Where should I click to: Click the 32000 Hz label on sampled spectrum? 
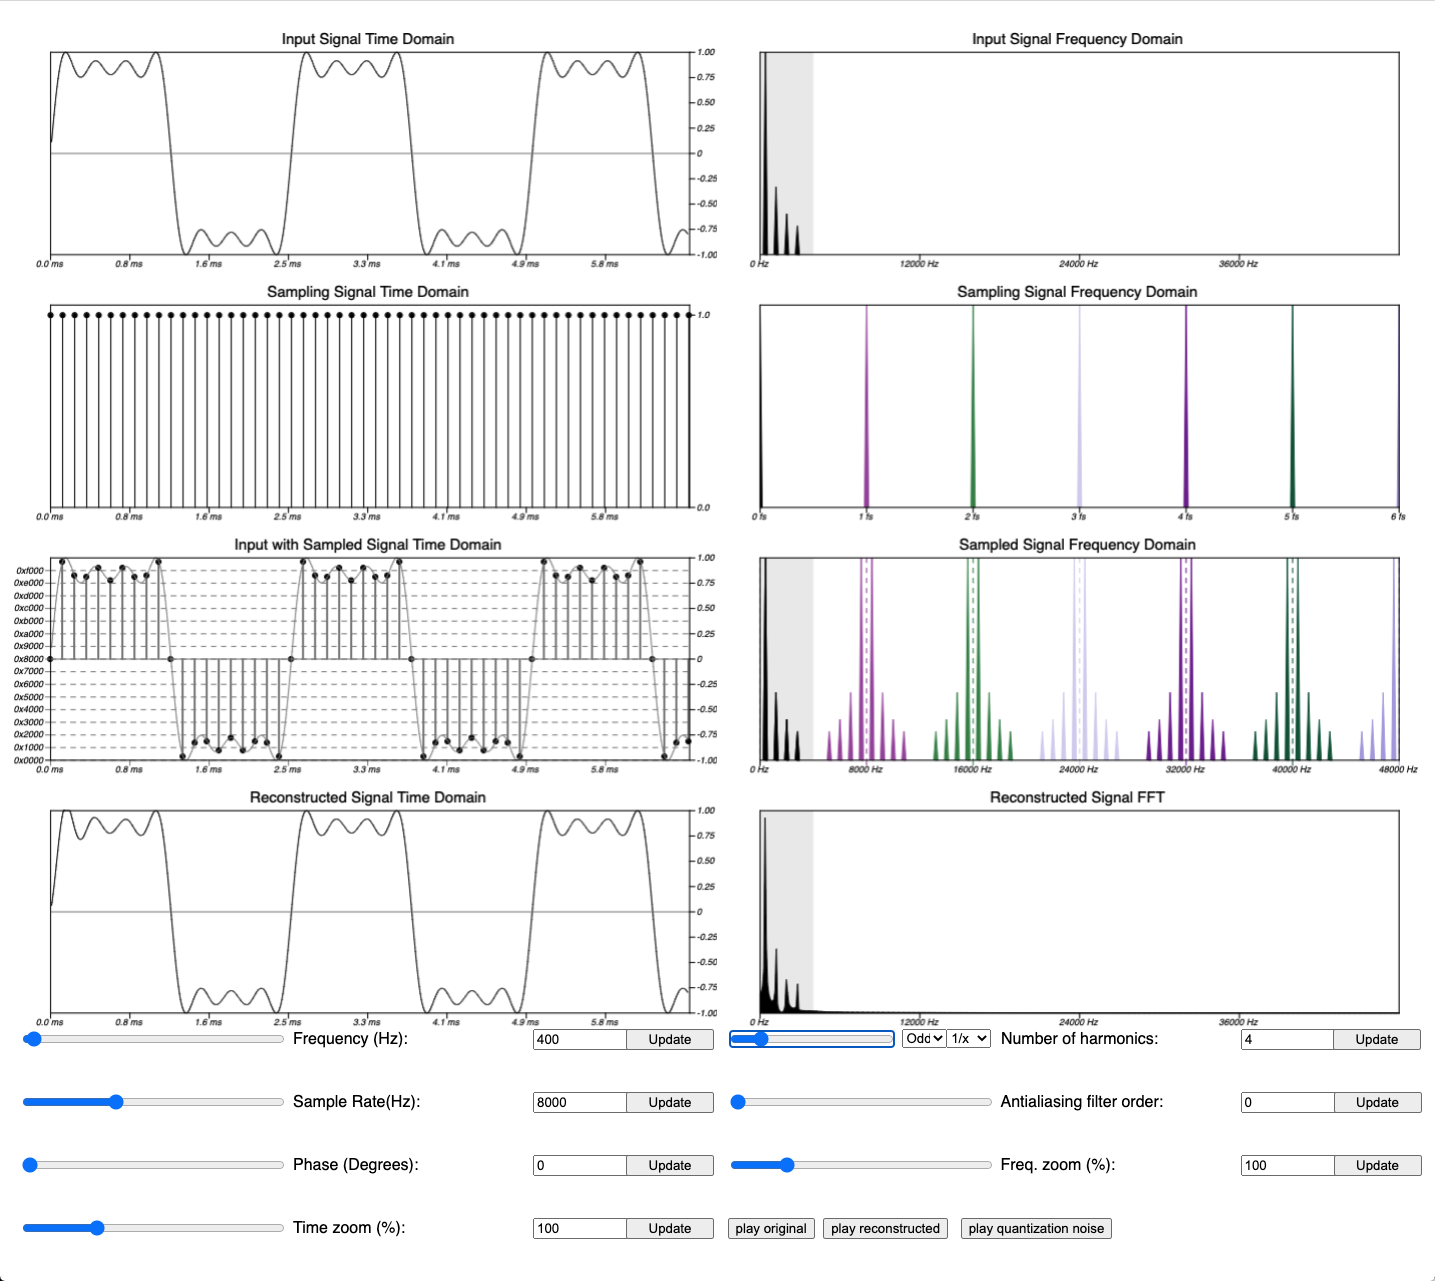[1185, 770]
